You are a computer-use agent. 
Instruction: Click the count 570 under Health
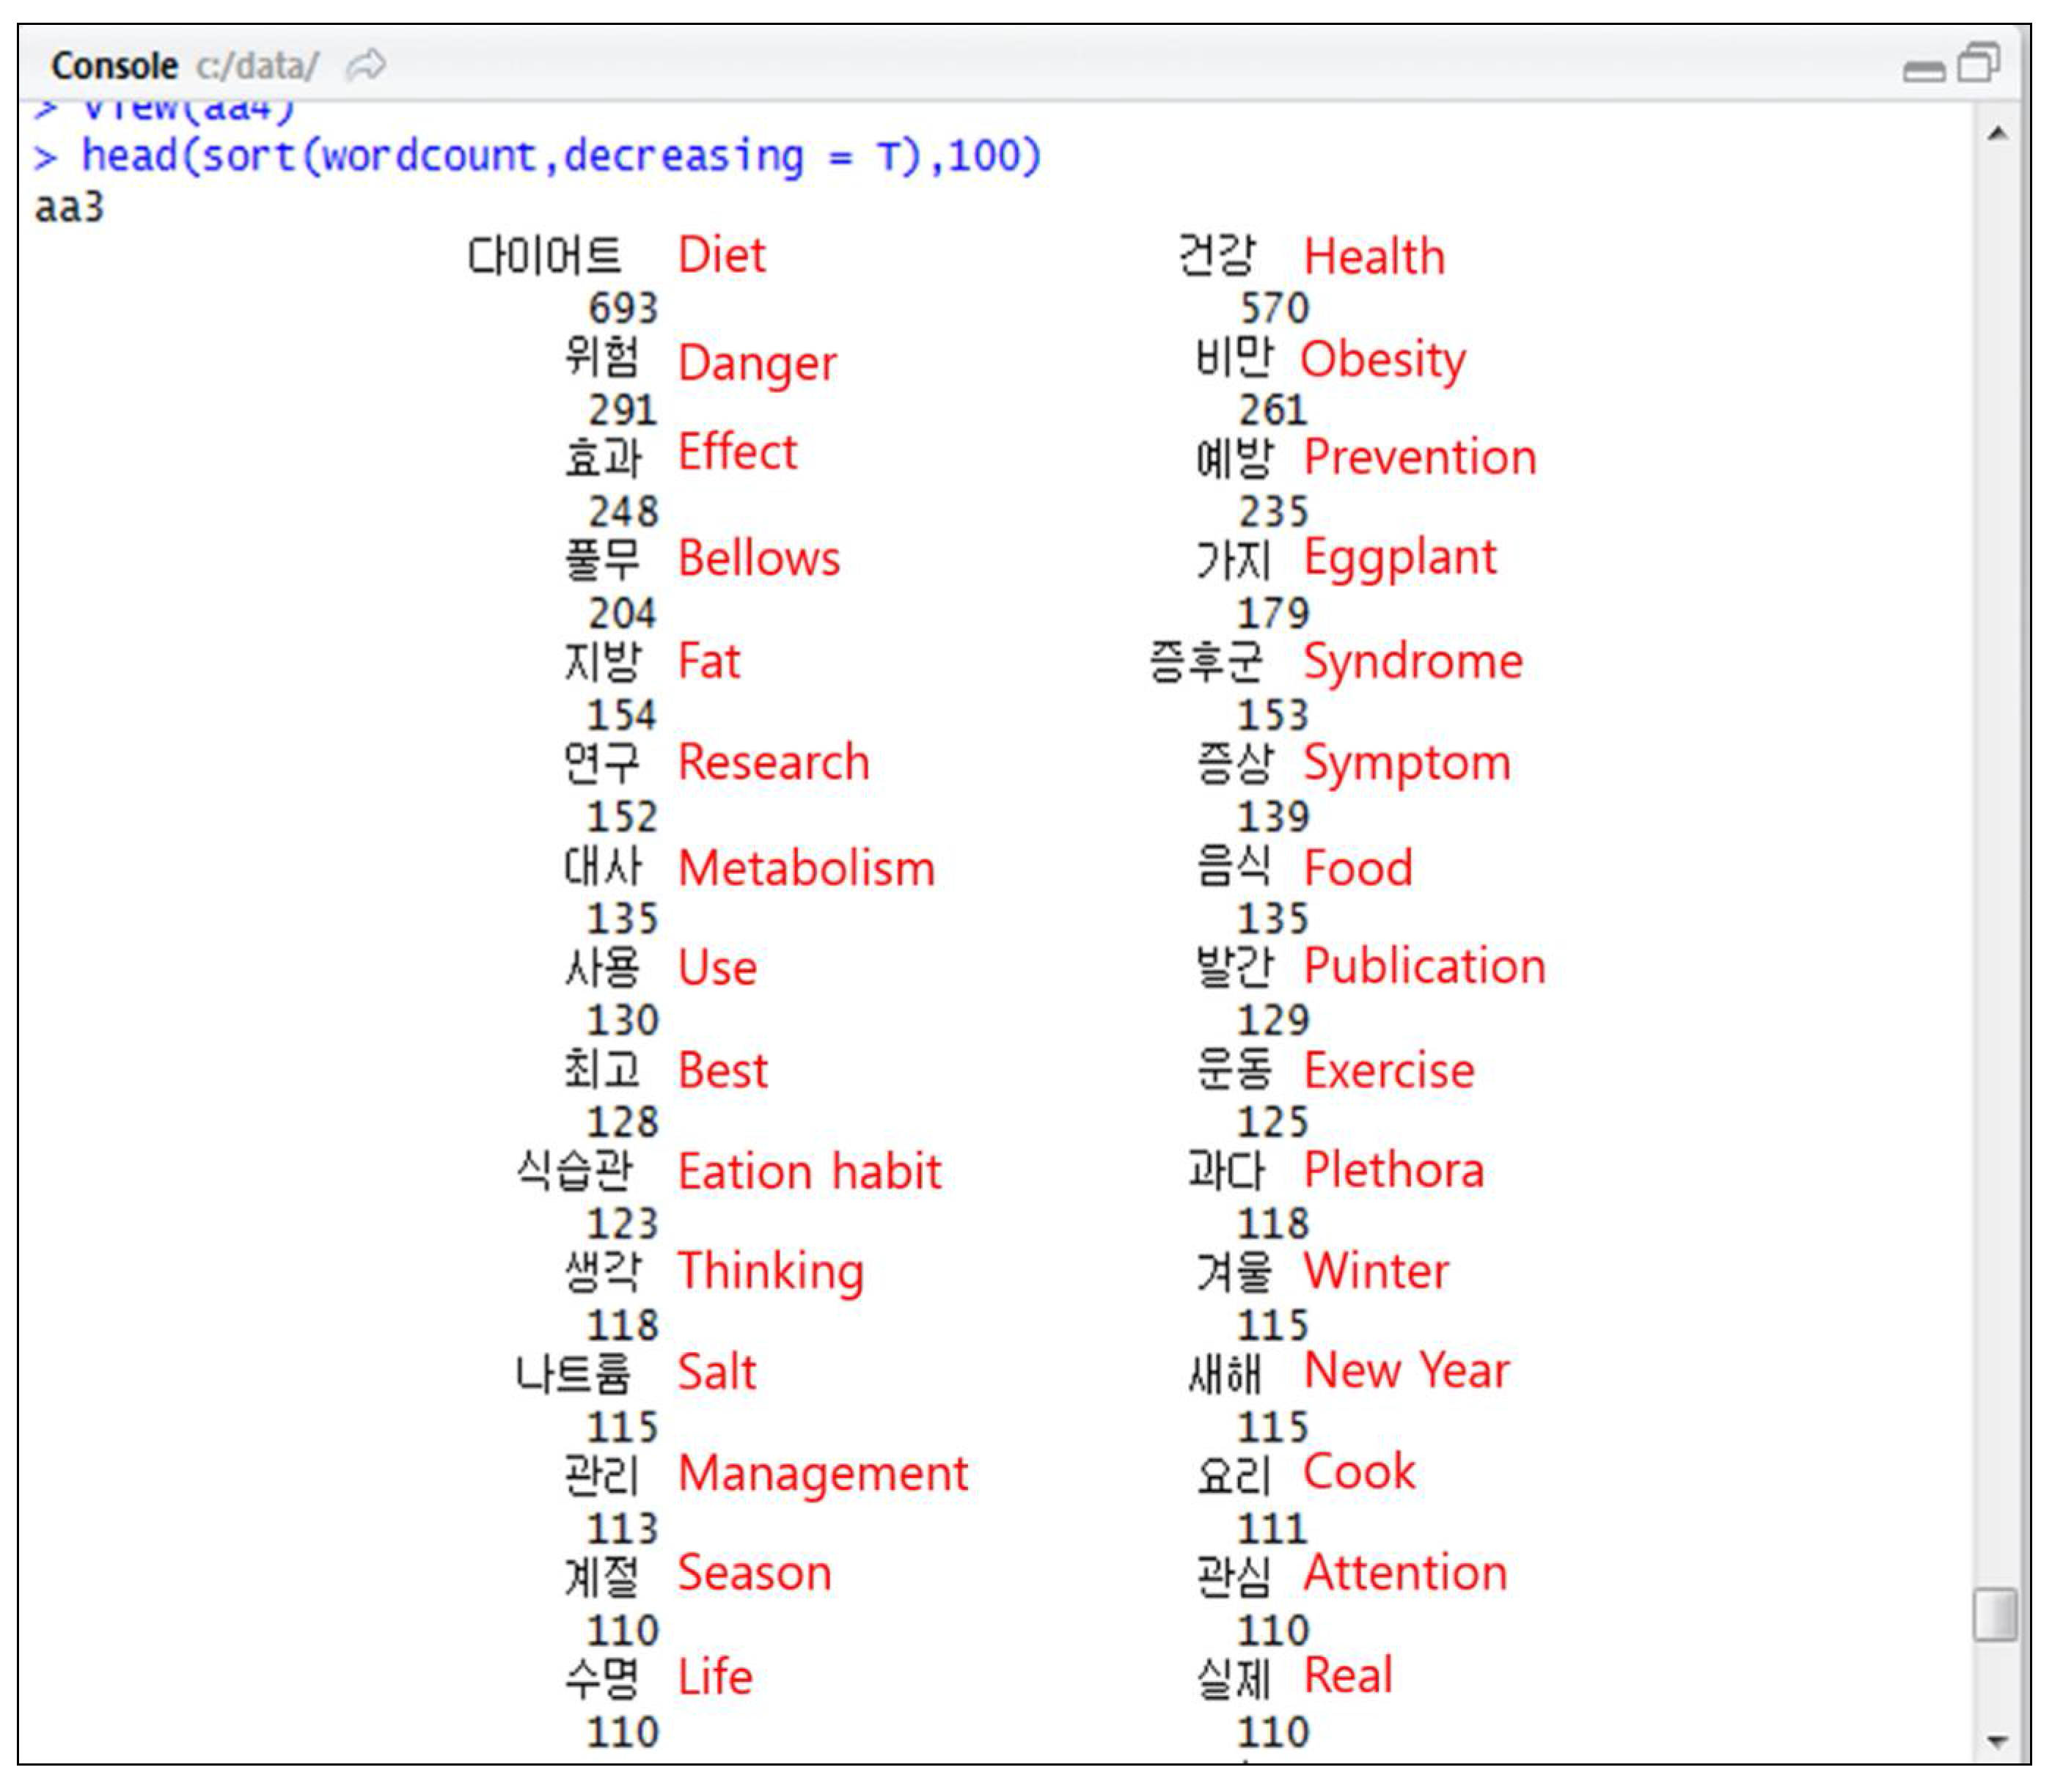1274,308
